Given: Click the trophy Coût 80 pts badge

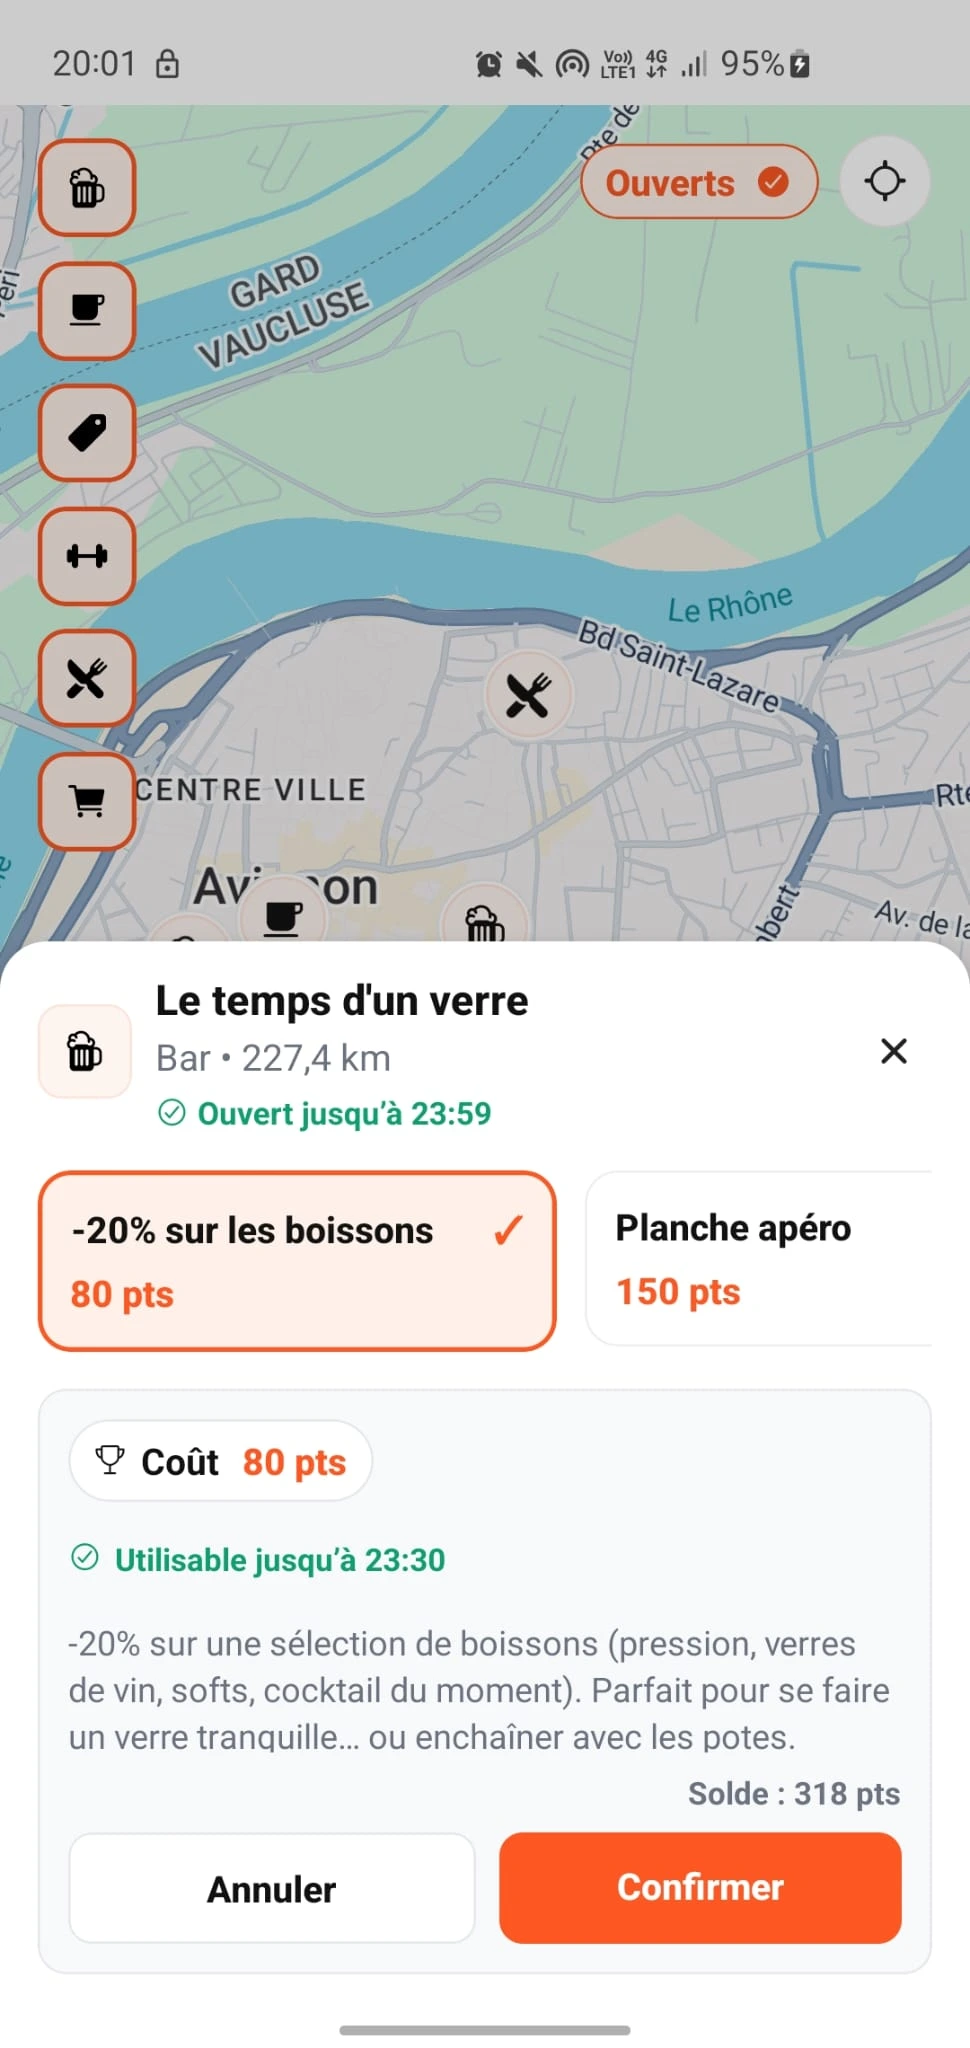Looking at the screenshot, I should (x=220, y=1461).
